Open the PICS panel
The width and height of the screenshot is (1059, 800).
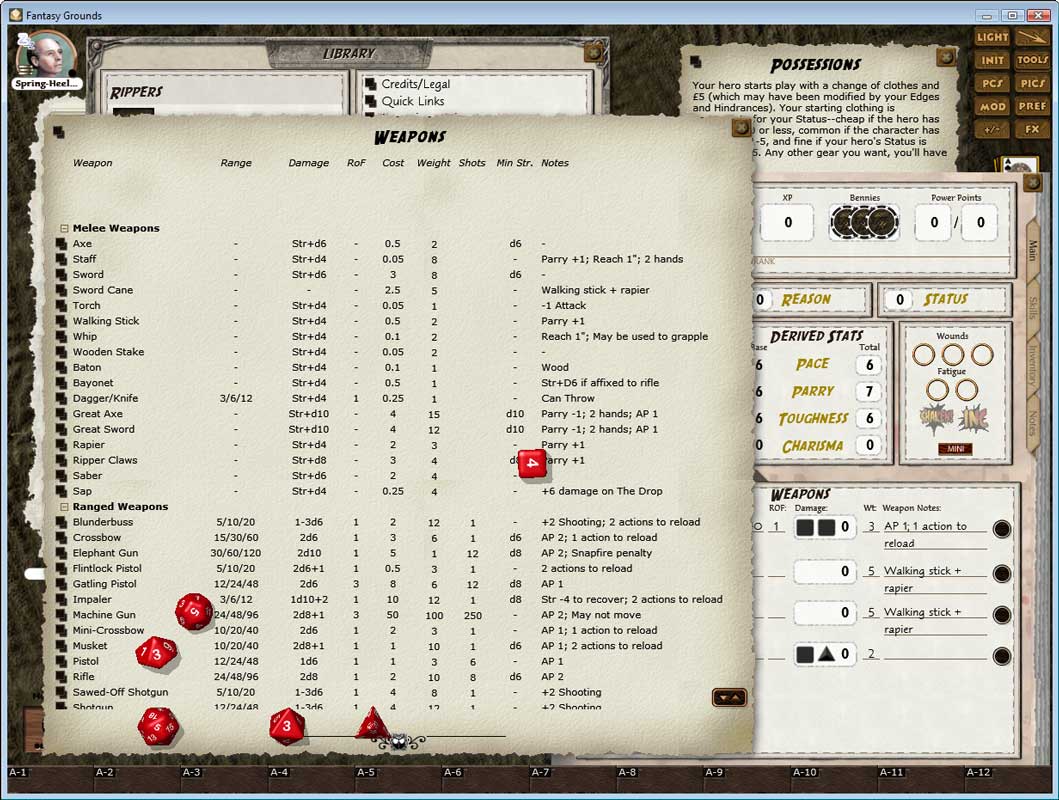point(1031,83)
